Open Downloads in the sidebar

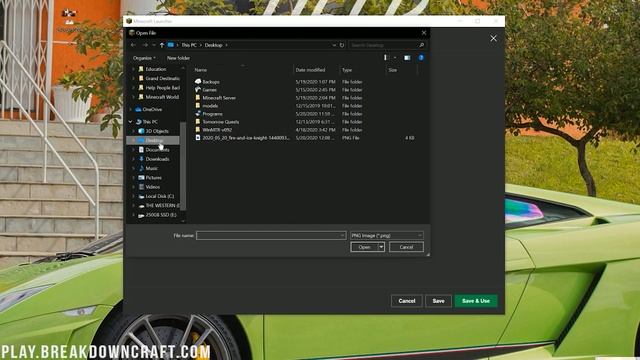(157, 159)
